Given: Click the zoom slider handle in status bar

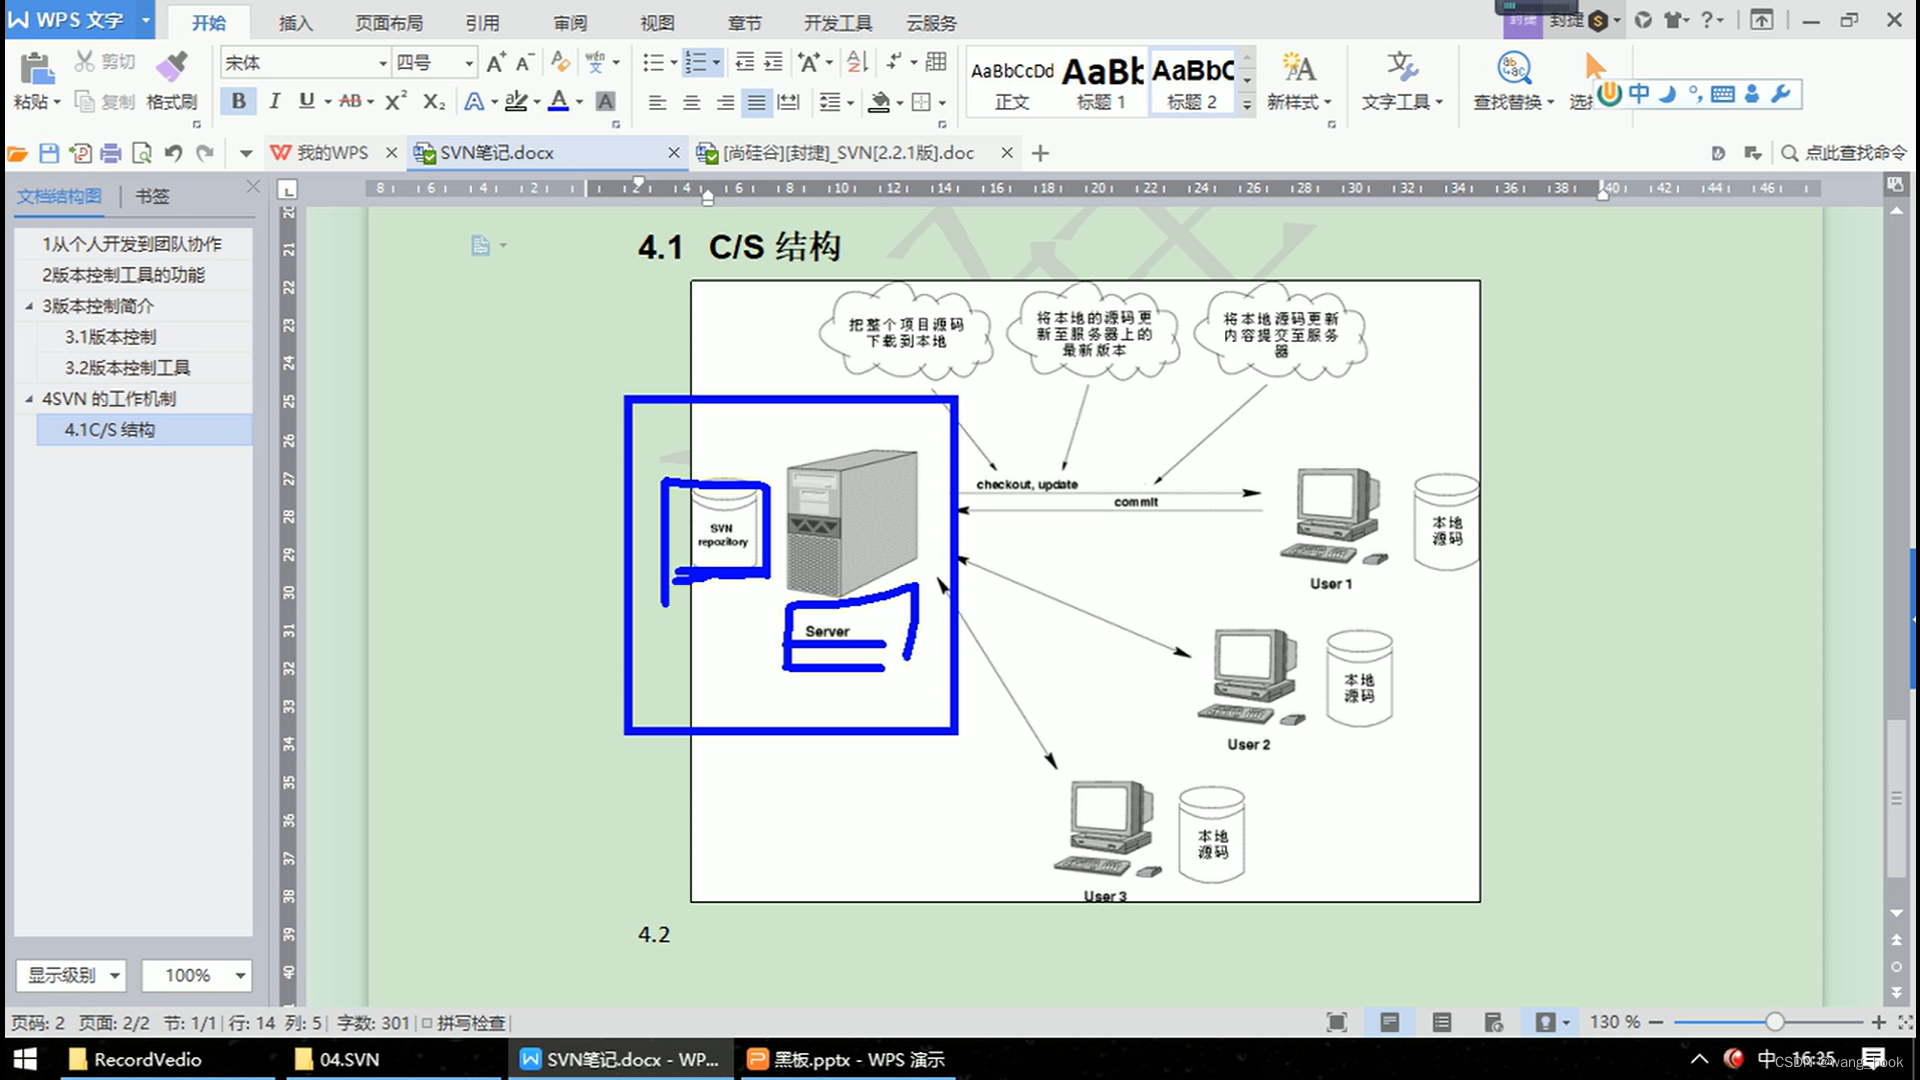Looking at the screenshot, I should (1774, 1022).
